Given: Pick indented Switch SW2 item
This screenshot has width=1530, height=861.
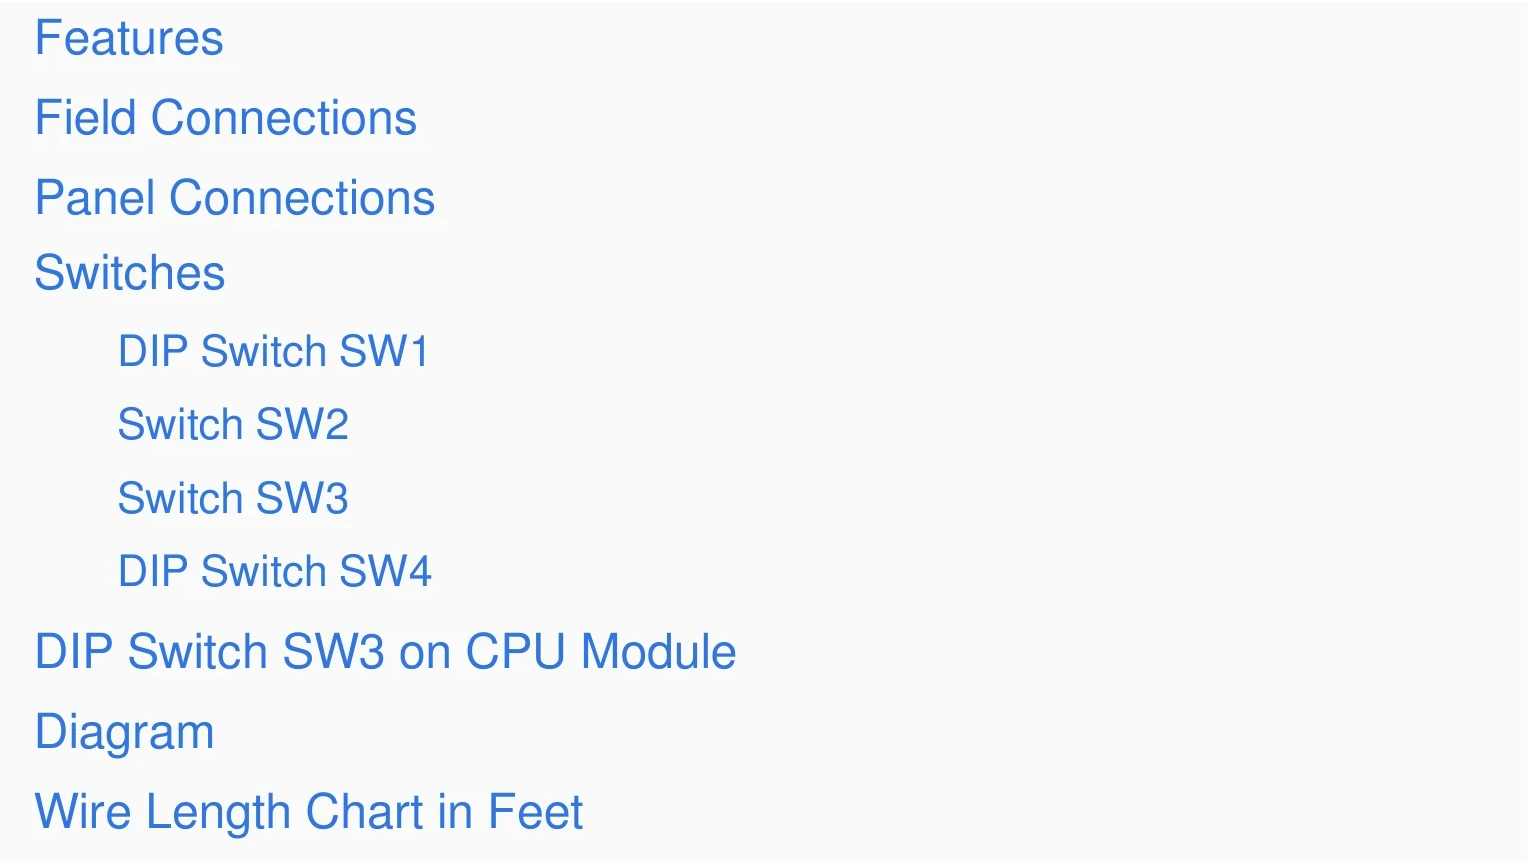Looking at the screenshot, I should click(233, 424).
